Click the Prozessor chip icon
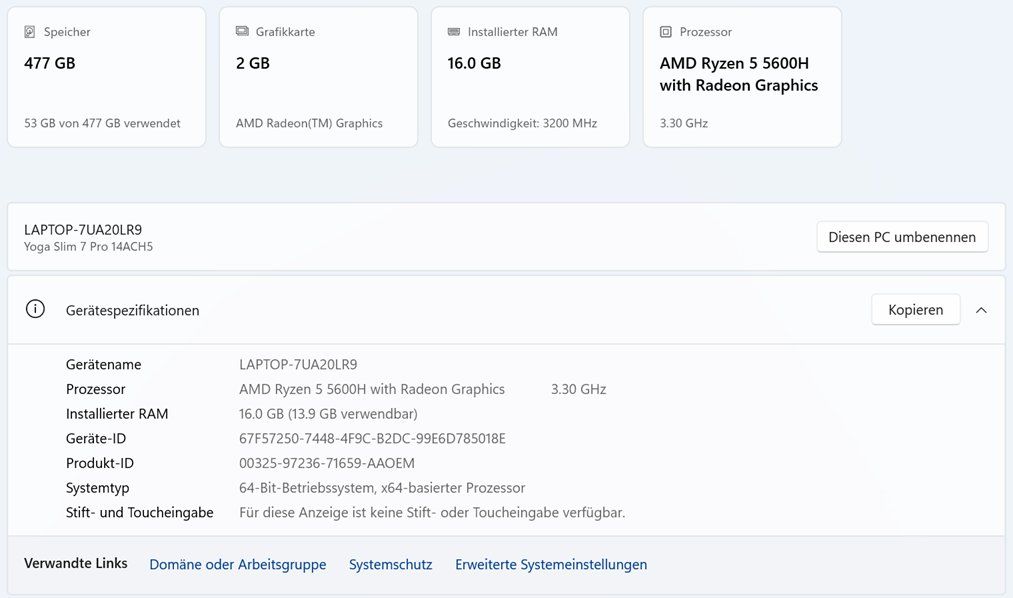 click(665, 32)
